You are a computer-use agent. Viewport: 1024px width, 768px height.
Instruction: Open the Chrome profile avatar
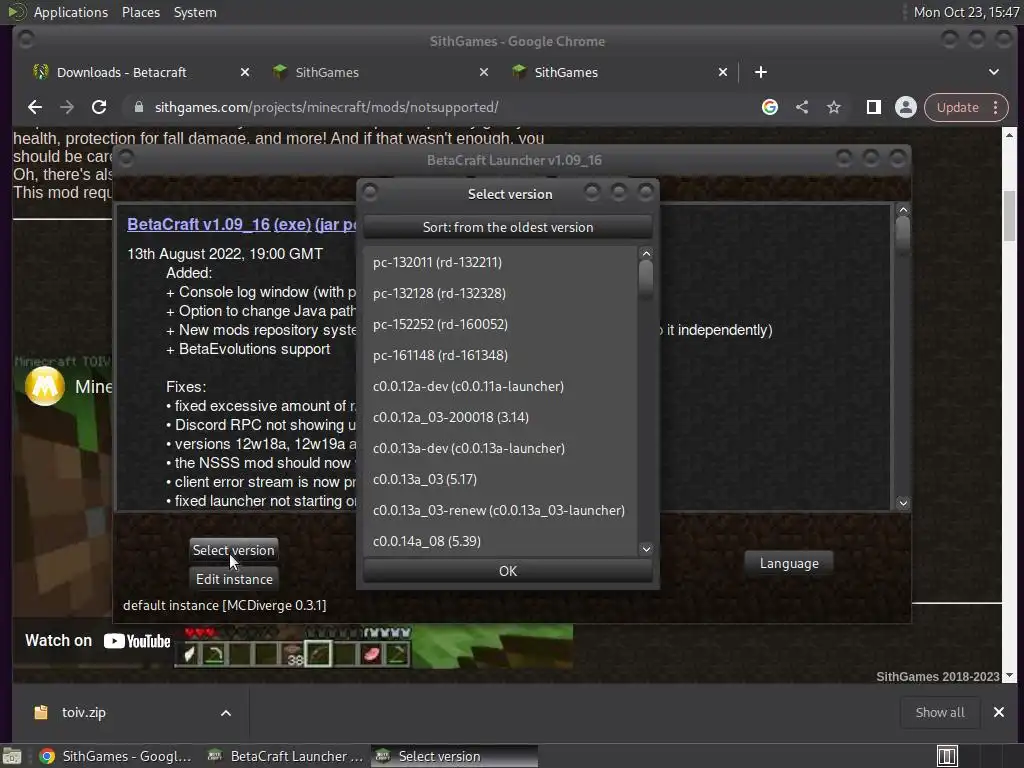(906, 107)
